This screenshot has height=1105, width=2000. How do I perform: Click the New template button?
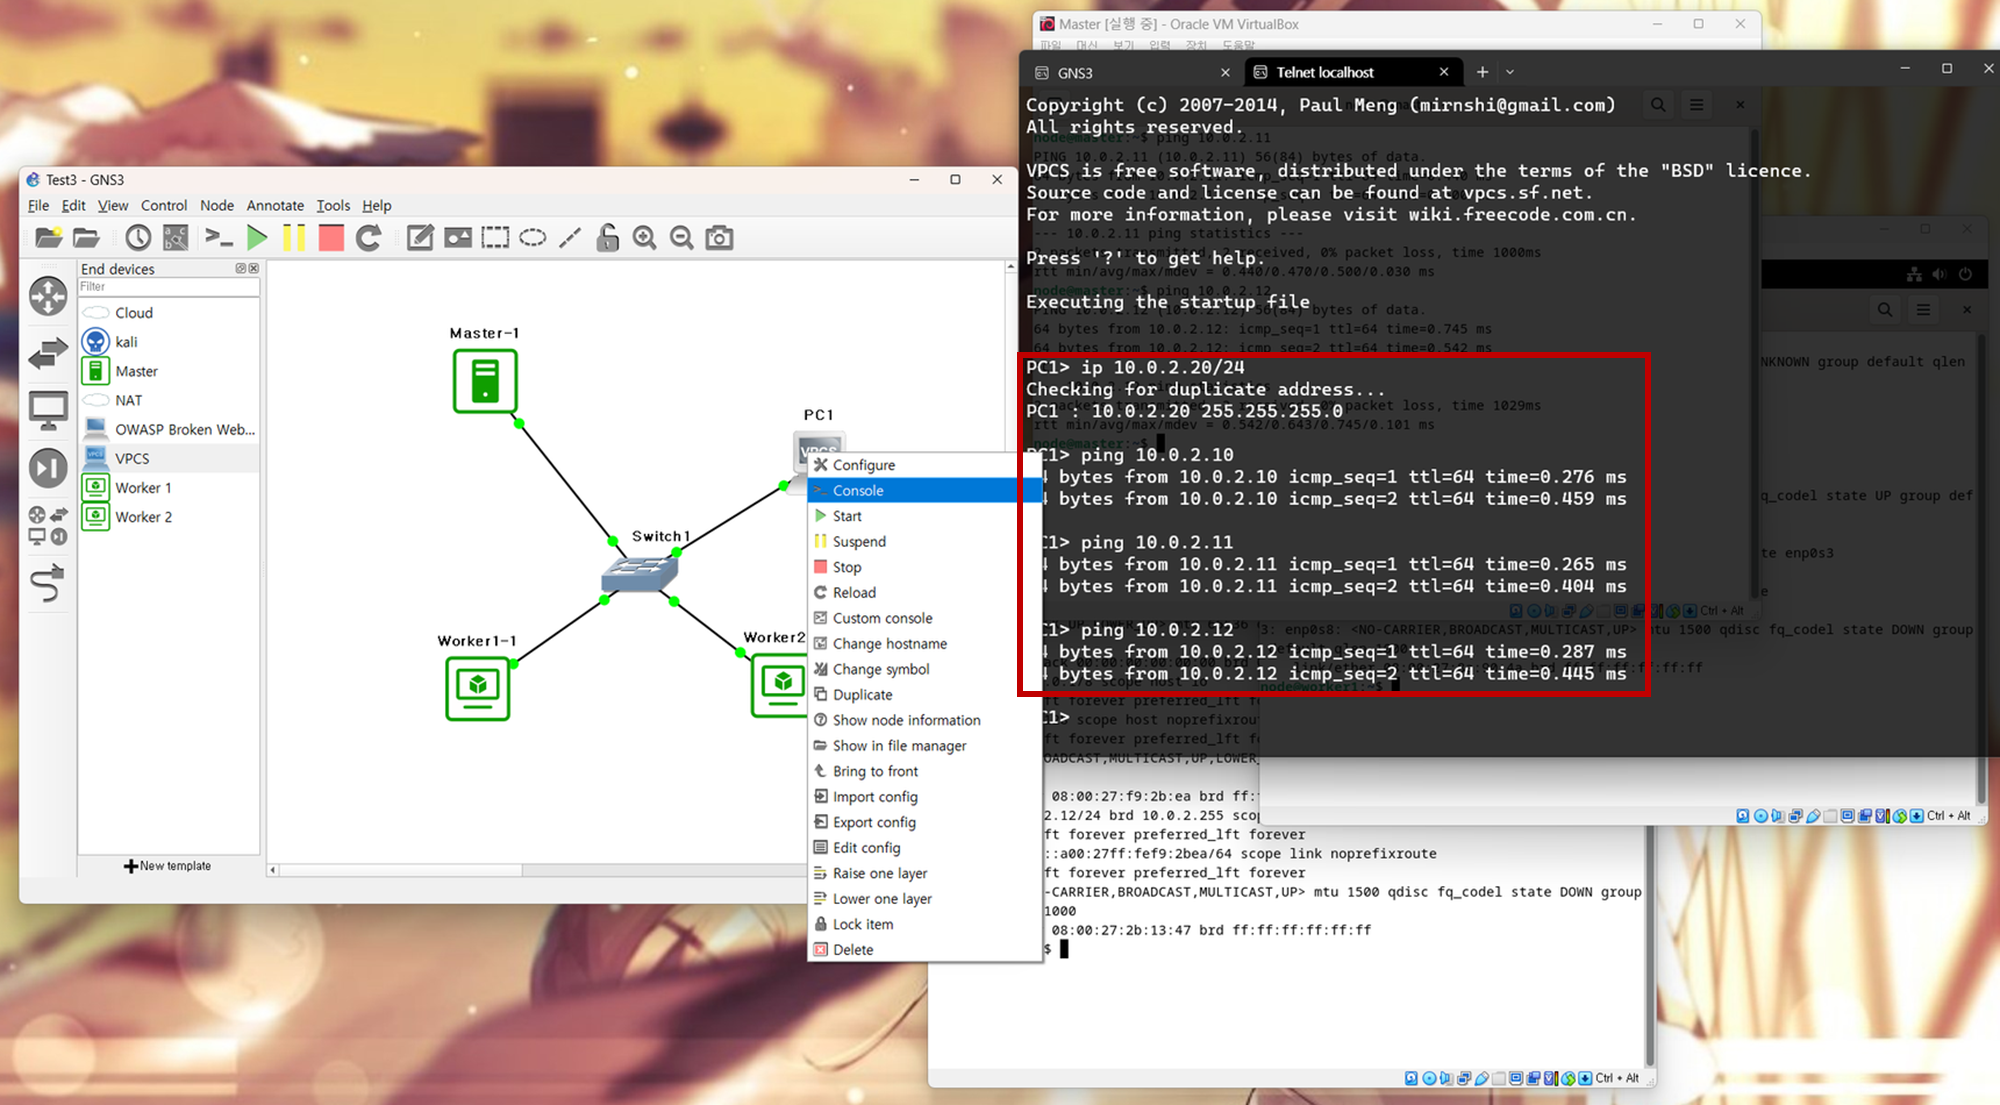point(168,866)
